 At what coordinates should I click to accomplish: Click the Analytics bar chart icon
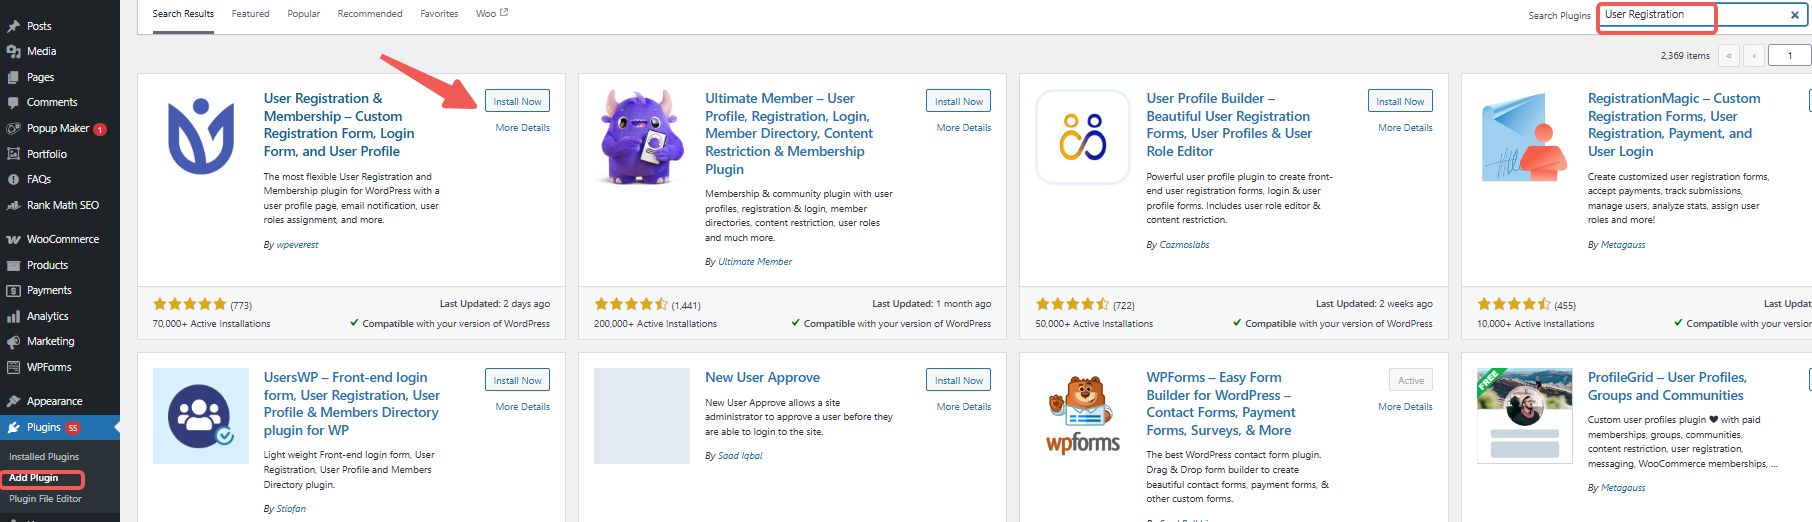[x=13, y=316]
